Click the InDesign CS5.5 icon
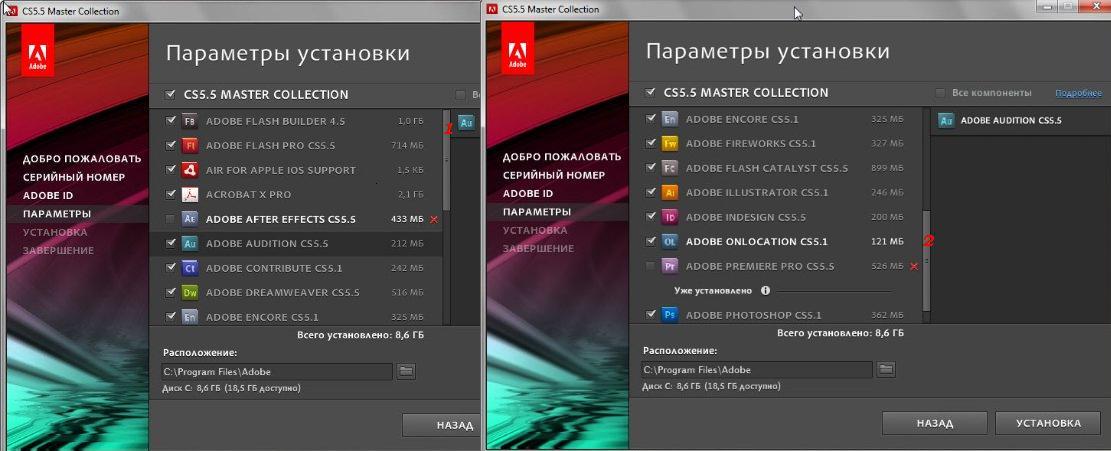 (x=670, y=217)
